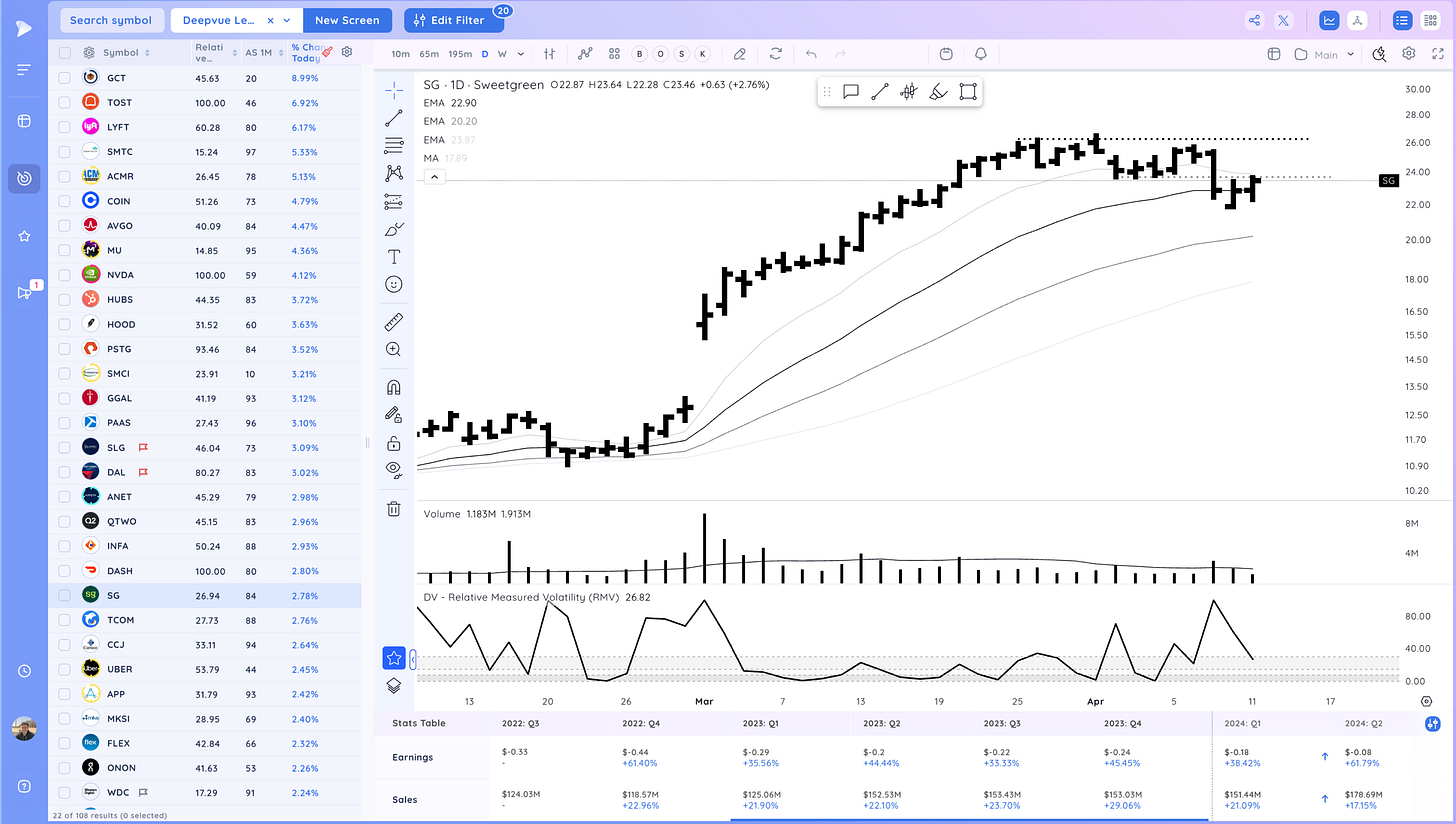The width and height of the screenshot is (1456, 824).
Task: Open the quick search lightning icon
Action: (x=1380, y=54)
